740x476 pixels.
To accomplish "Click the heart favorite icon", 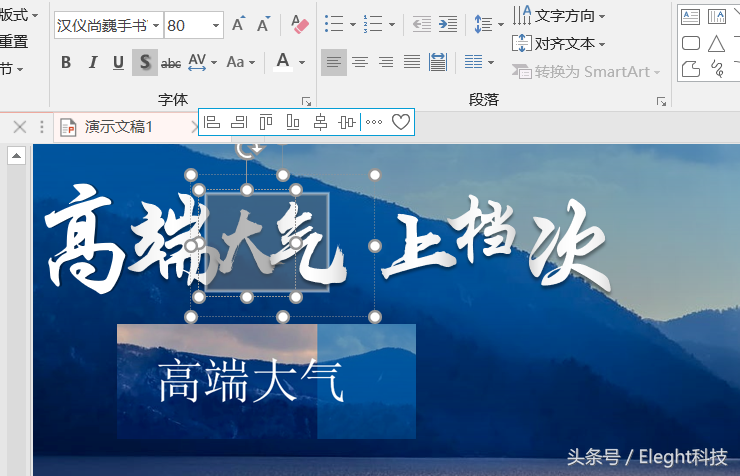I will click(x=401, y=122).
